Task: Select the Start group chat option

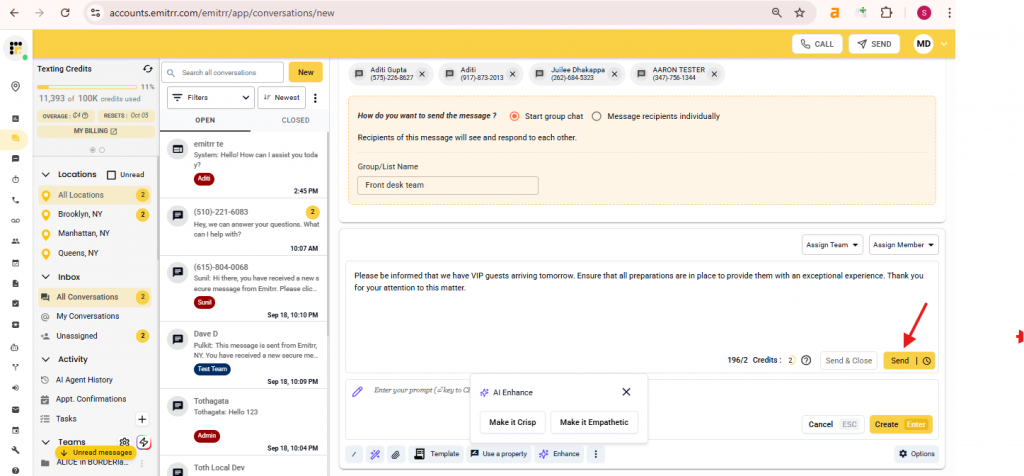Action: [x=515, y=116]
